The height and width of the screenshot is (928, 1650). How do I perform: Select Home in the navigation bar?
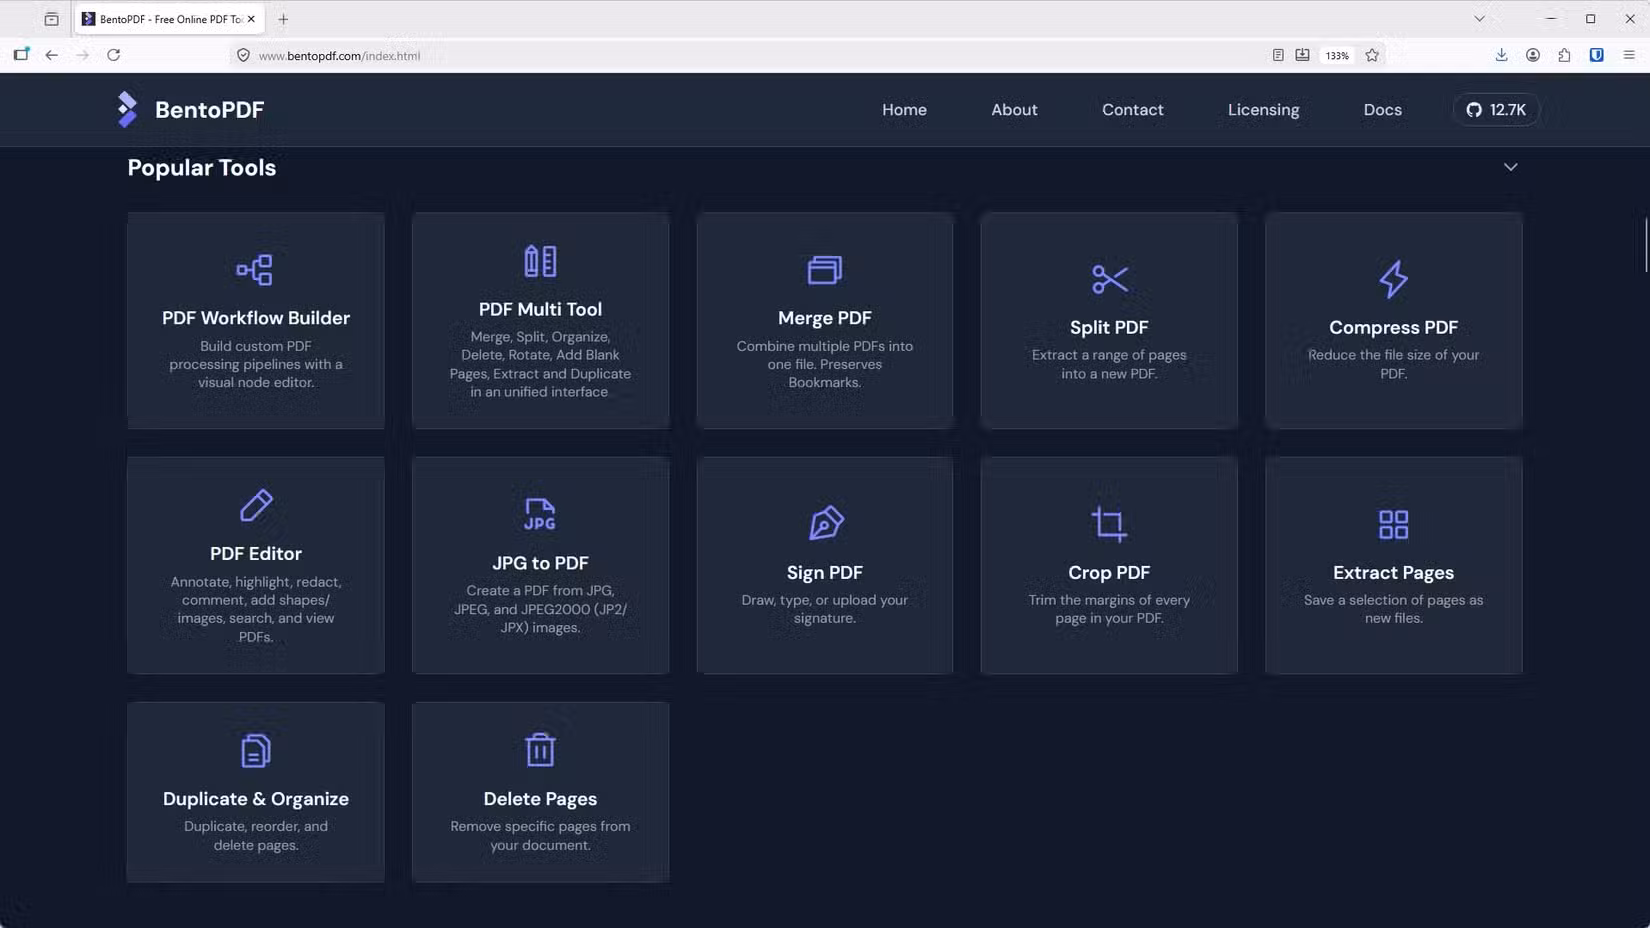coord(904,110)
